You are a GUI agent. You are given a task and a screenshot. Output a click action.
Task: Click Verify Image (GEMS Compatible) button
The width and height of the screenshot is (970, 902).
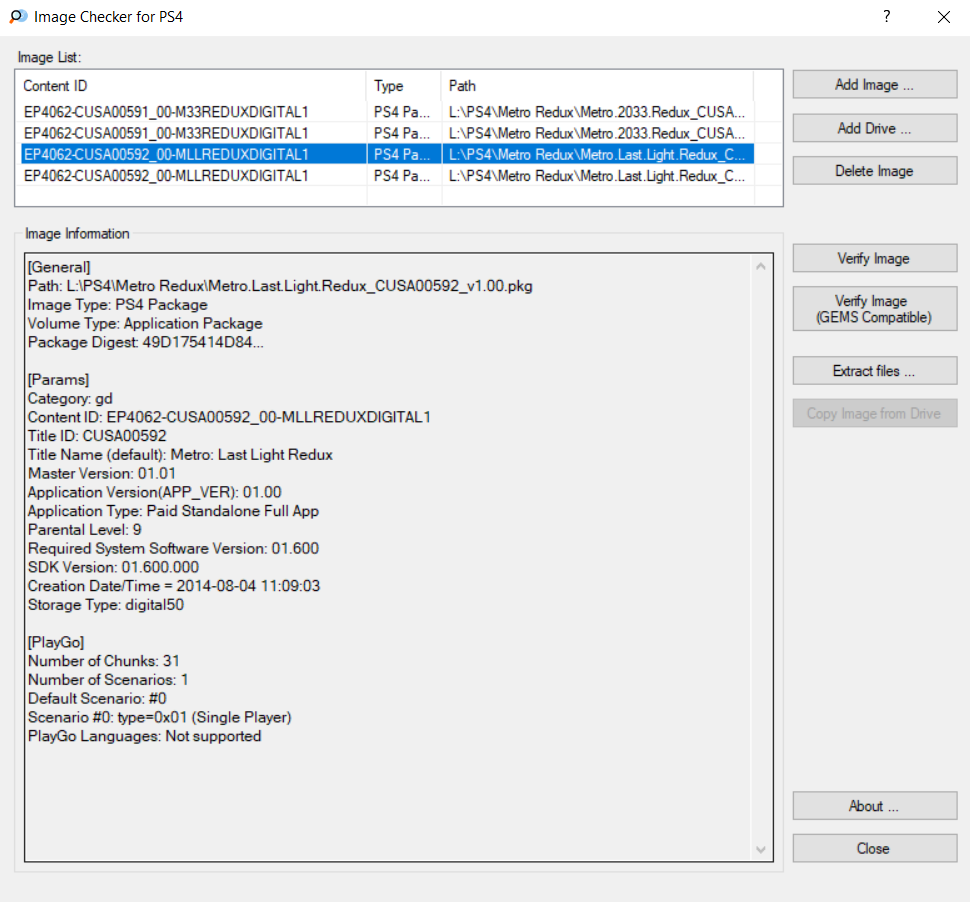pyautogui.click(x=874, y=309)
